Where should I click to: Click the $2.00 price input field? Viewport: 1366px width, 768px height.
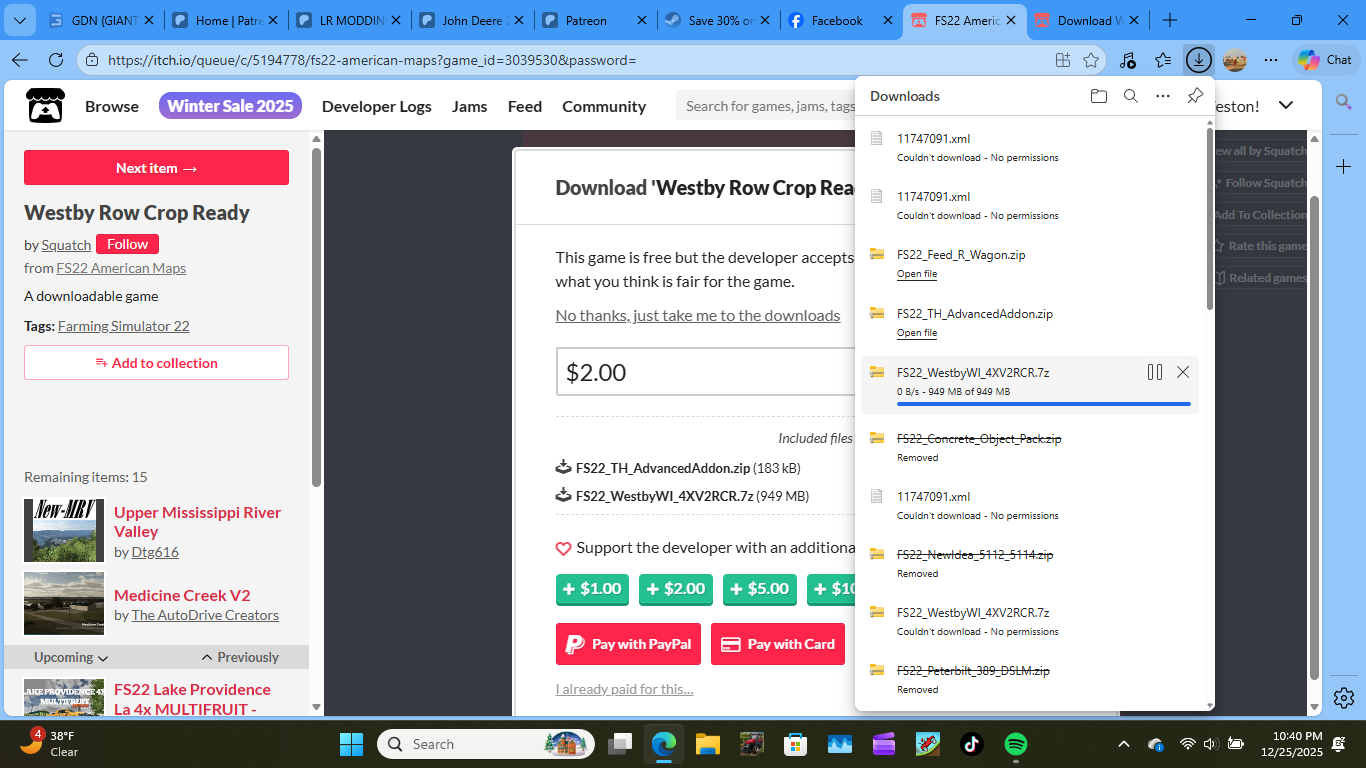(x=706, y=372)
